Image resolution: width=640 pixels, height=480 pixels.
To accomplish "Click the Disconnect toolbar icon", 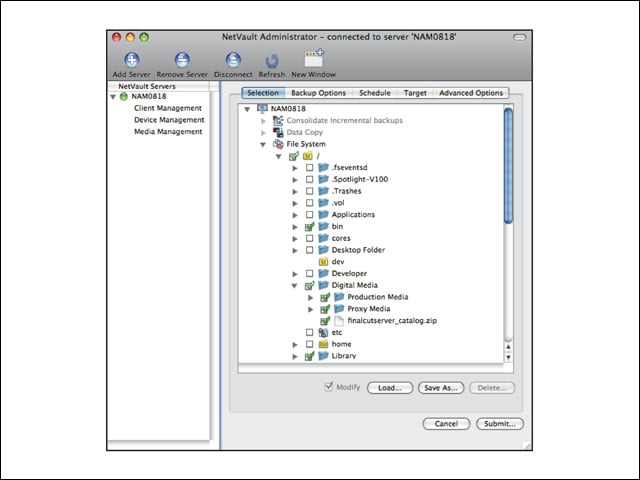I will coord(233,60).
